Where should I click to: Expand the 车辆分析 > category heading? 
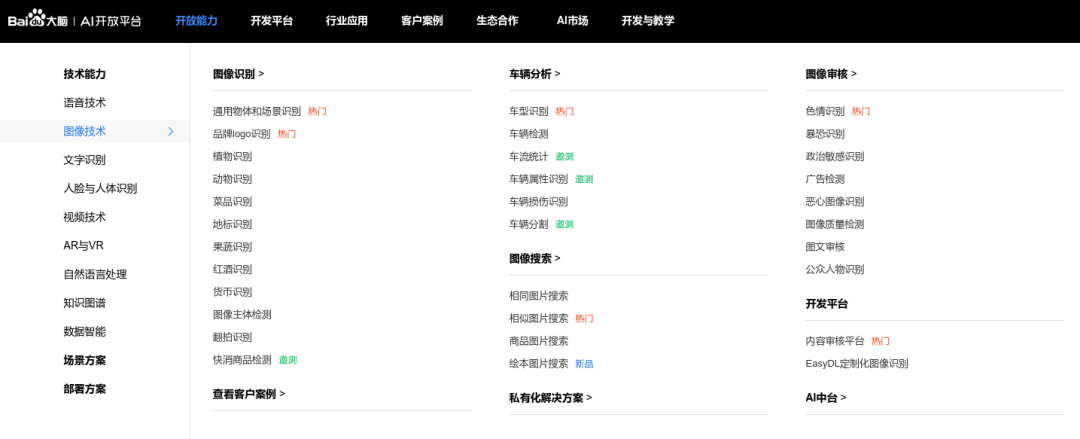click(534, 74)
